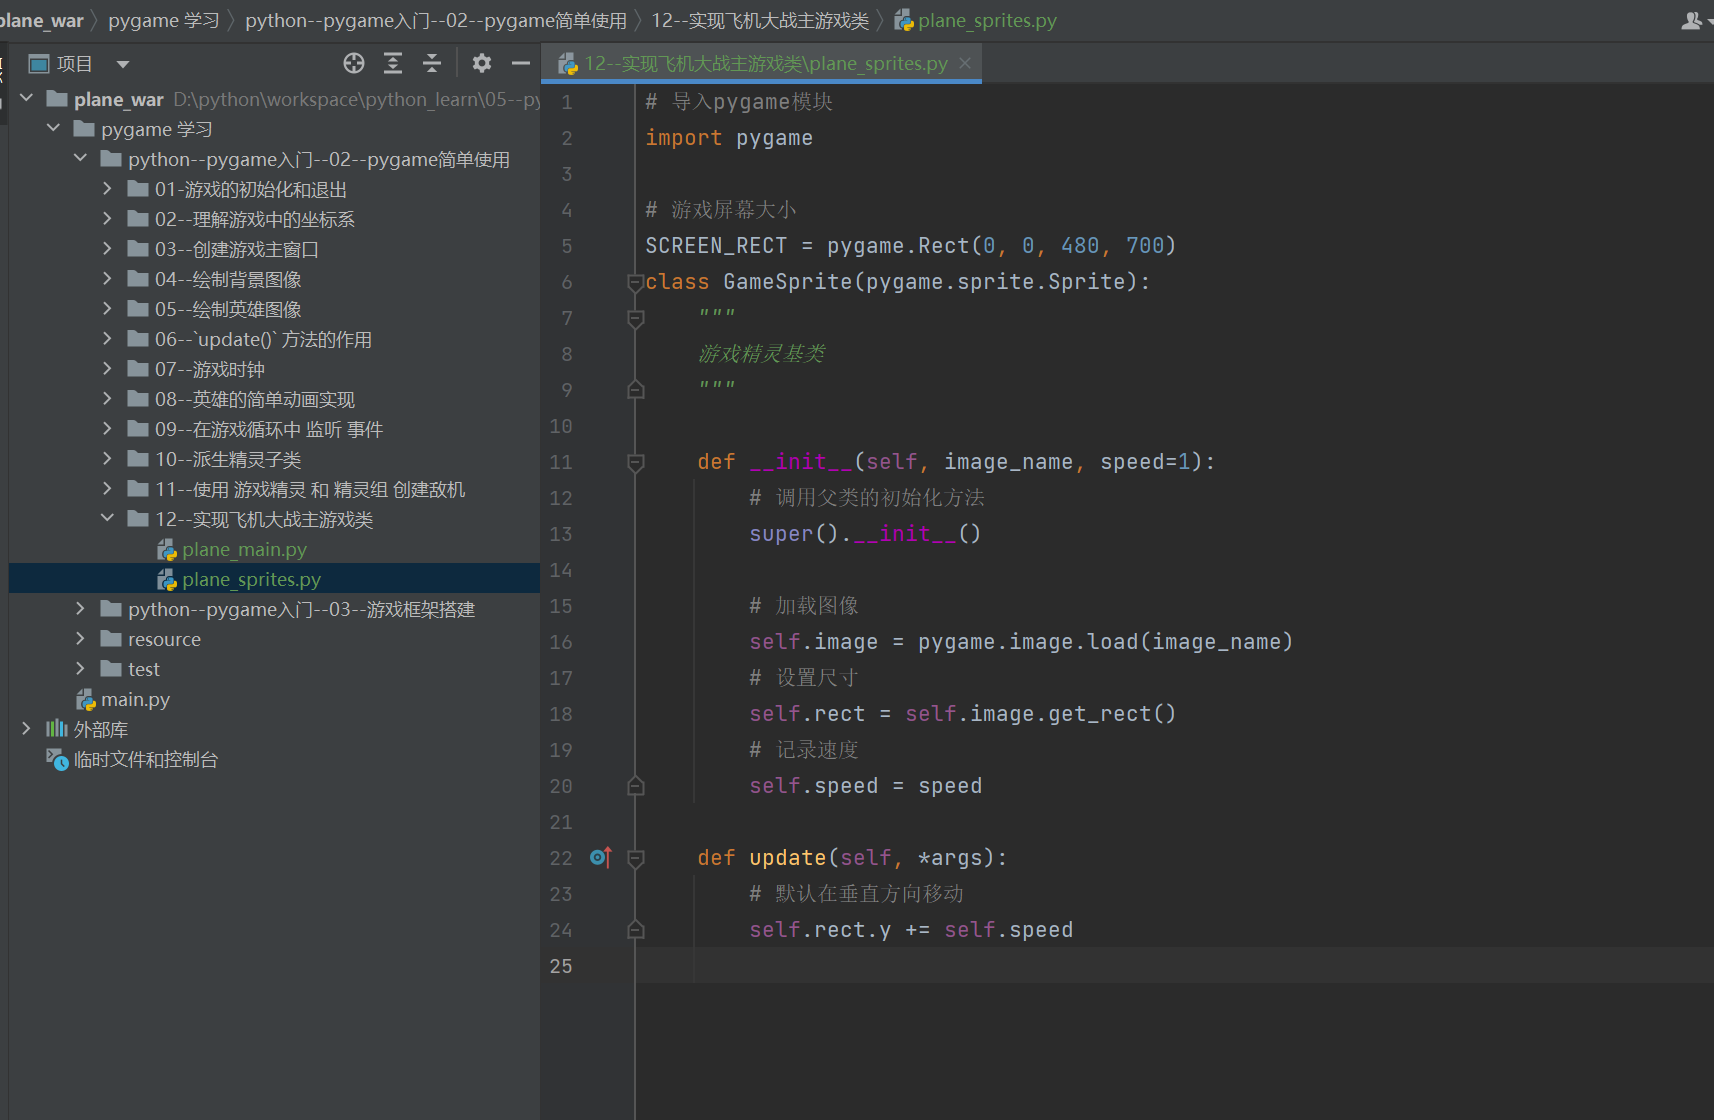Screen dimensions: 1714x1120
Task: Select main.py file in project tree
Action: click(x=135, y=699)
